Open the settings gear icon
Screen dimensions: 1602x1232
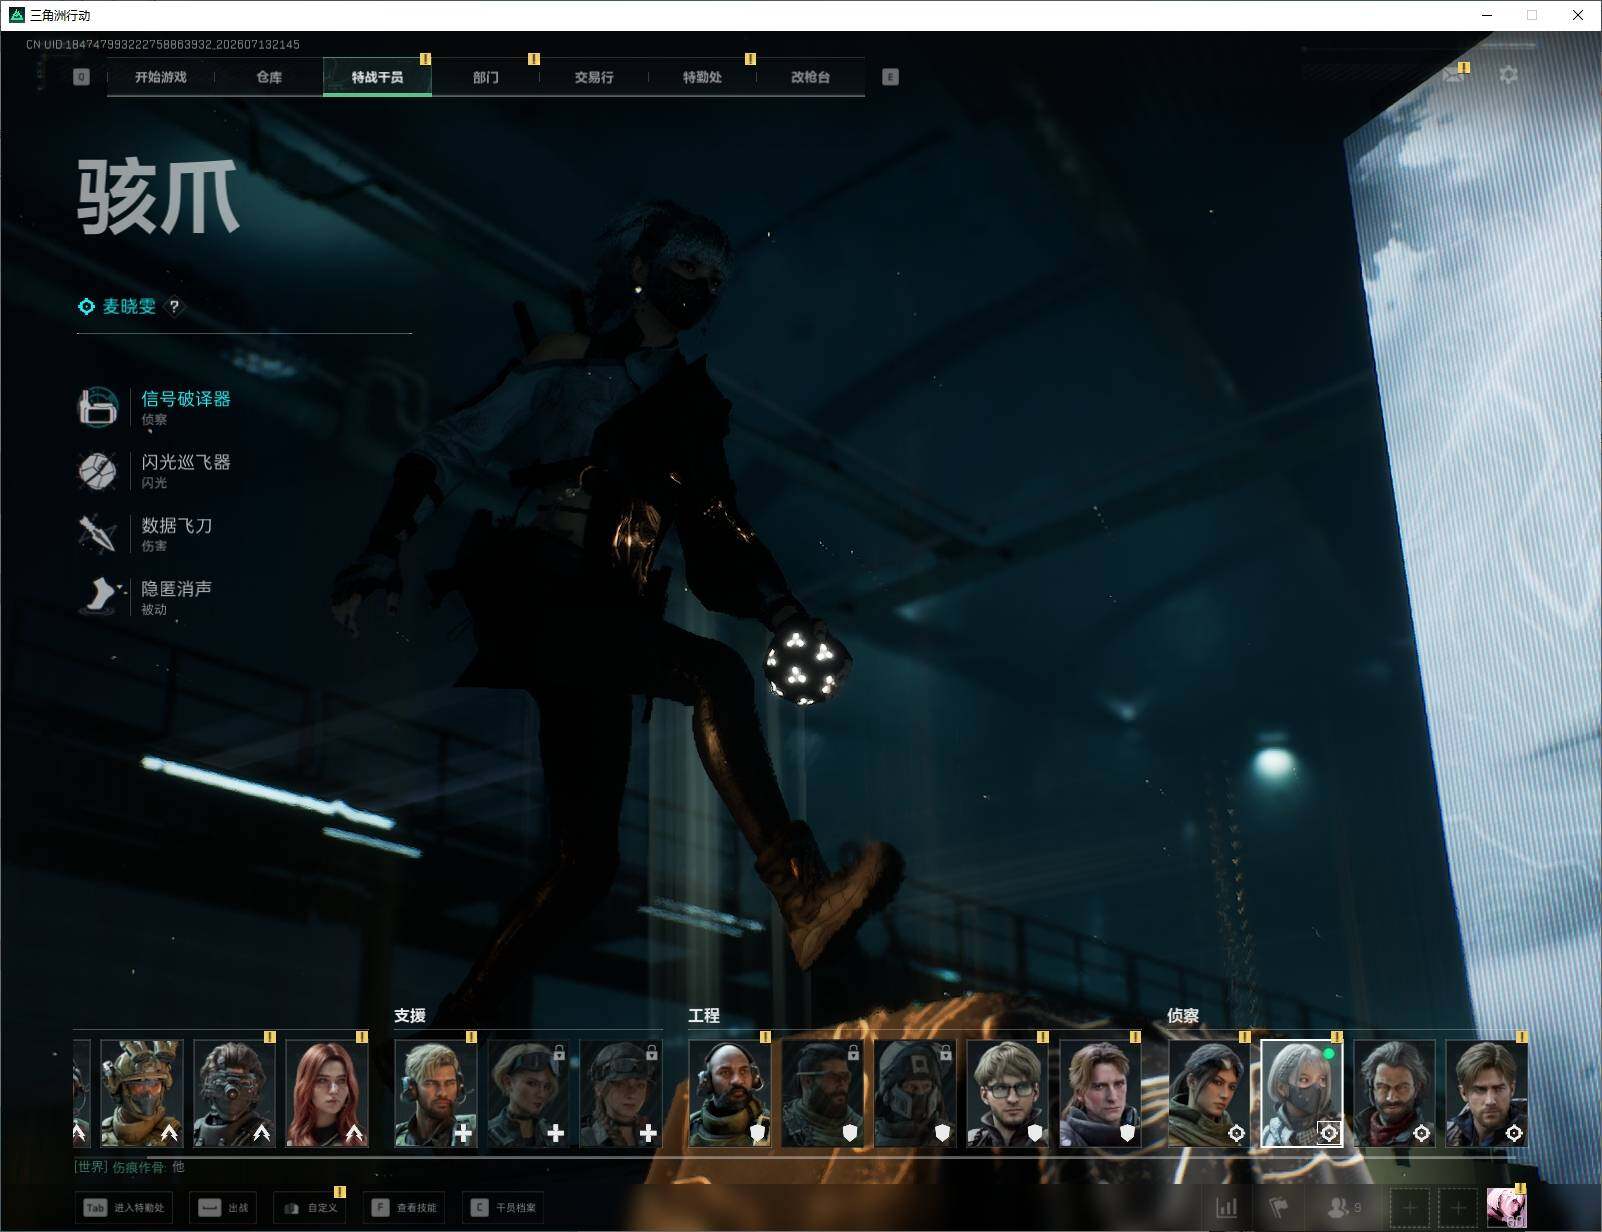tap(1508, 75)
